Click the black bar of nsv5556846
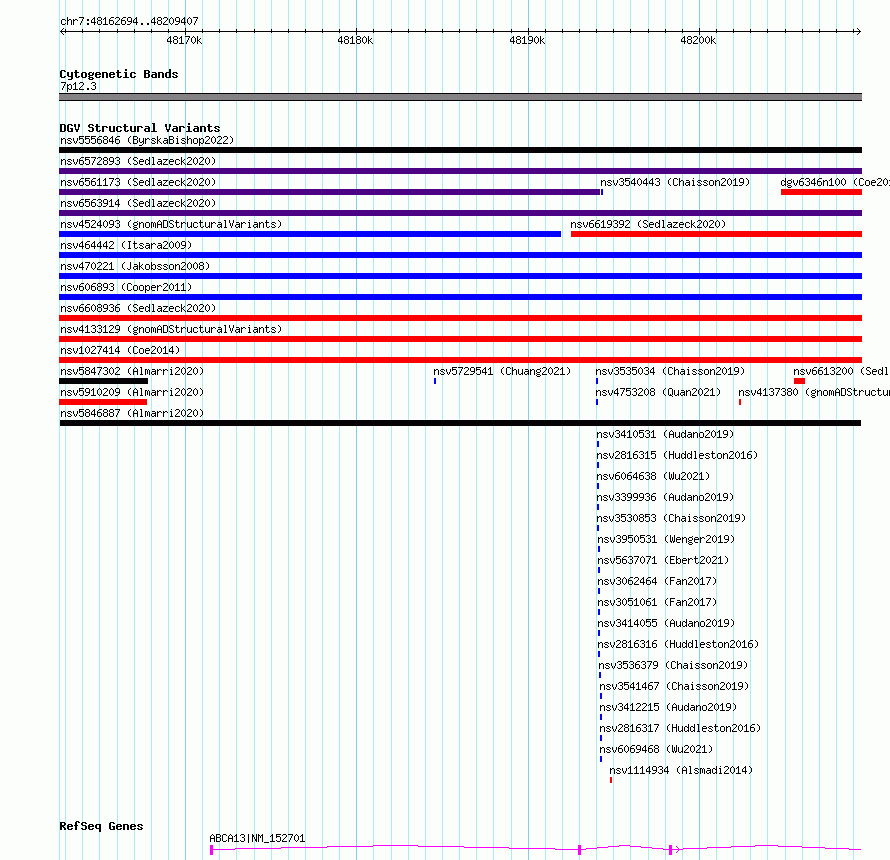Image resolution: width=890 pixels, height=860 pixels. point(460,150)
